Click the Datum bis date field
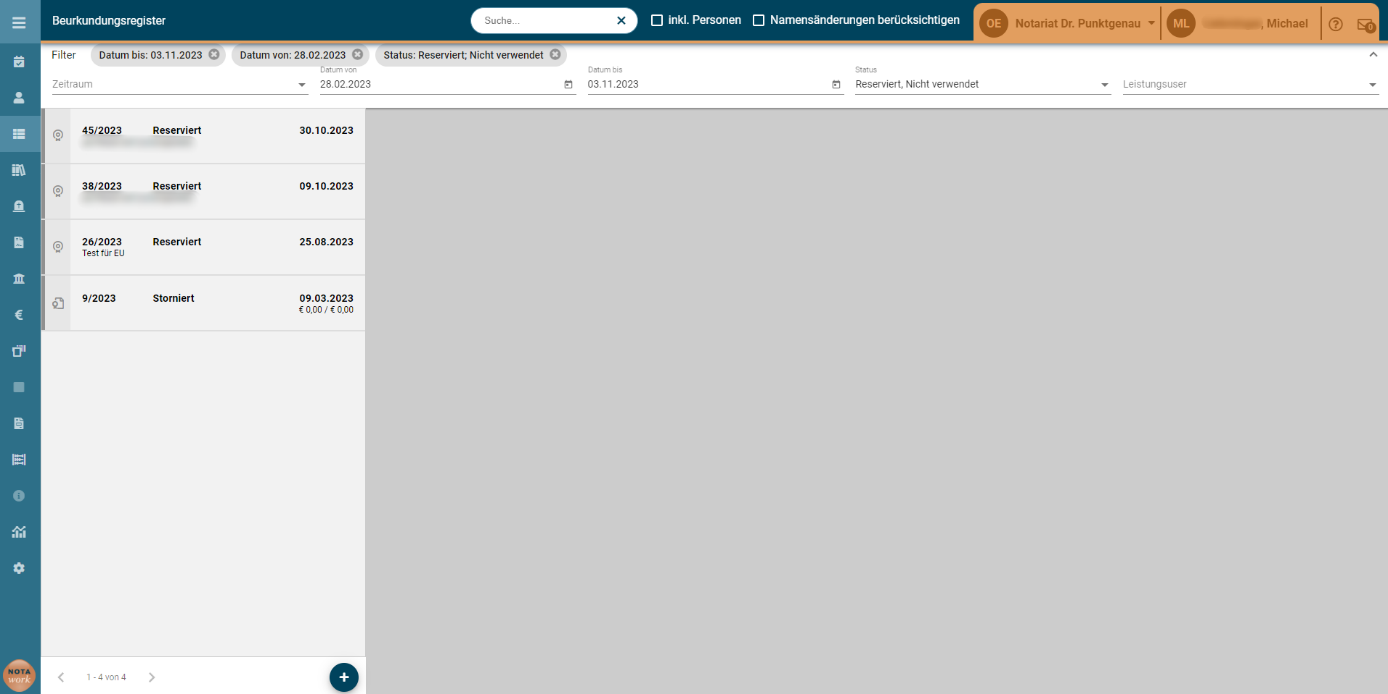The height and width of the screenshot is (694, 1388). tap(707, 85)
